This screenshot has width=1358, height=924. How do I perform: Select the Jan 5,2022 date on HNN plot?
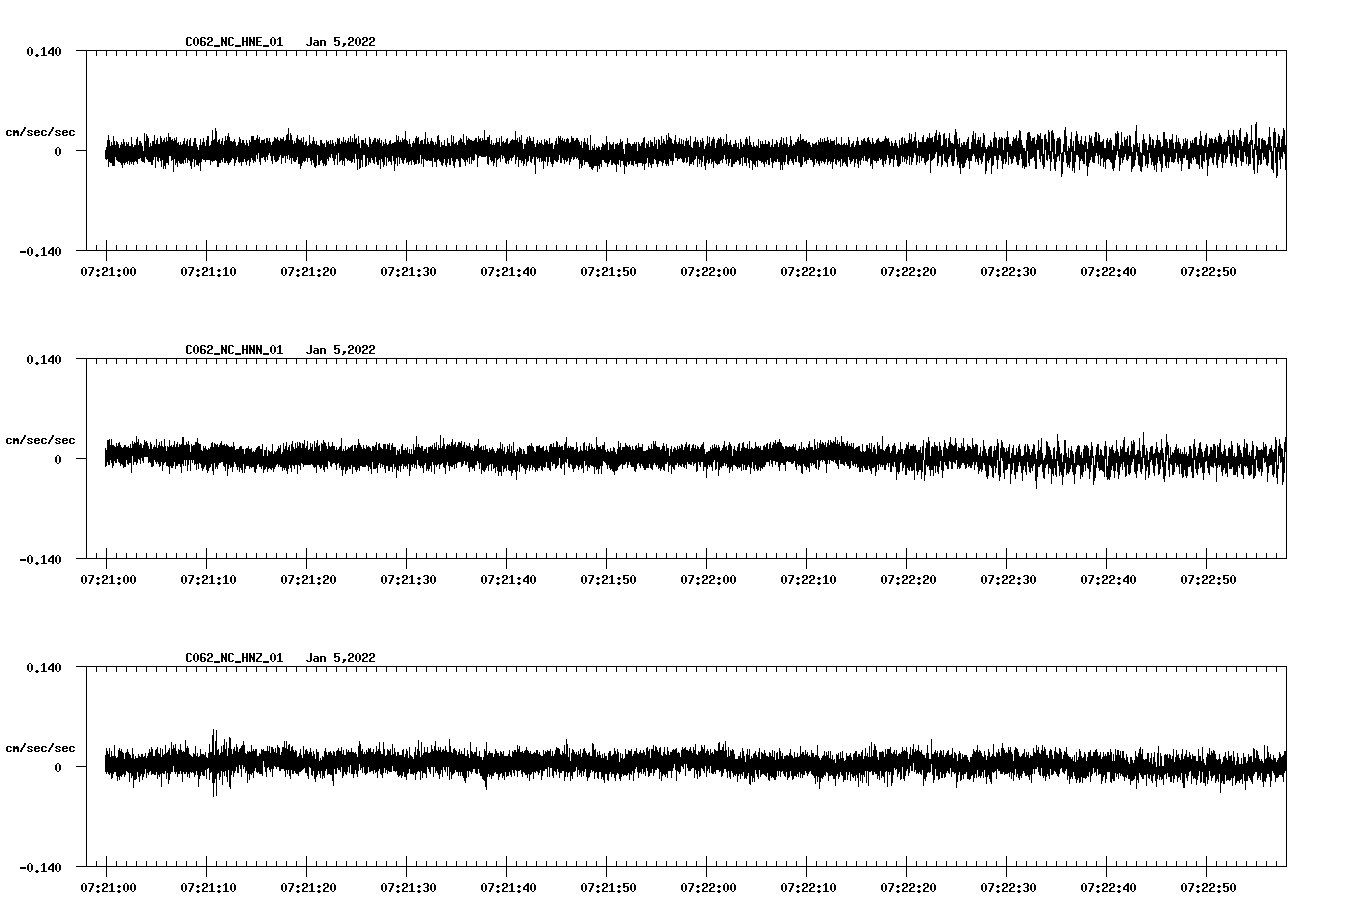[x=341, y=350]
